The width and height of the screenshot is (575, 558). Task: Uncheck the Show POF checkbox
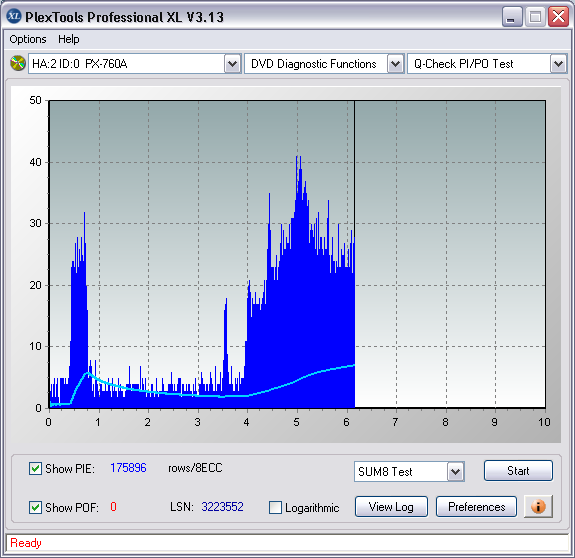click(35, 508)
